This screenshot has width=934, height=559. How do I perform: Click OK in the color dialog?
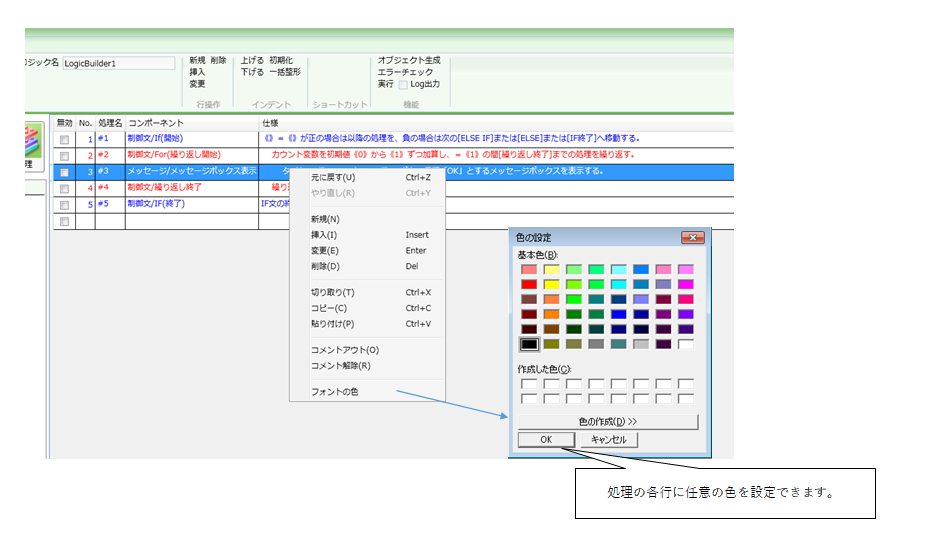tap(546, 440)
